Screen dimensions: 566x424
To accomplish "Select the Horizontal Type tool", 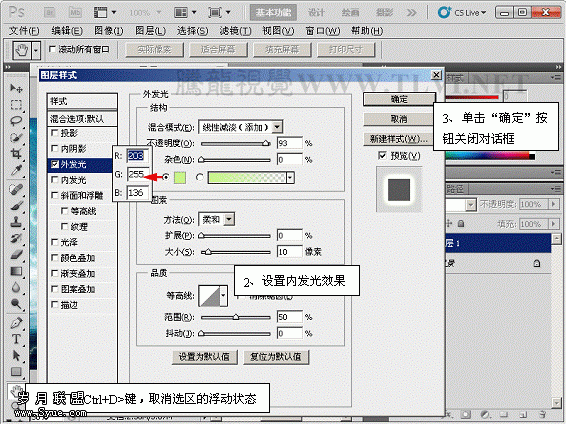I will point(16,339).
